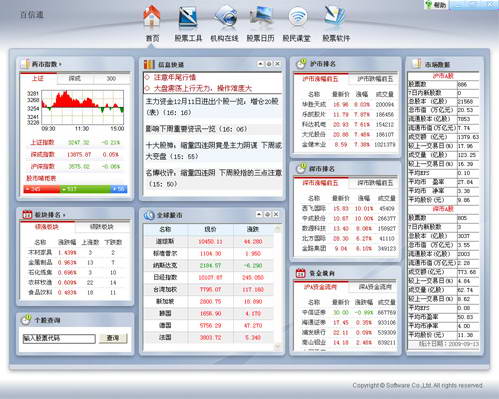Click the 深市排名 clock icon
The width and height of the screenshot is (499, 399).
tap(301, 168)
